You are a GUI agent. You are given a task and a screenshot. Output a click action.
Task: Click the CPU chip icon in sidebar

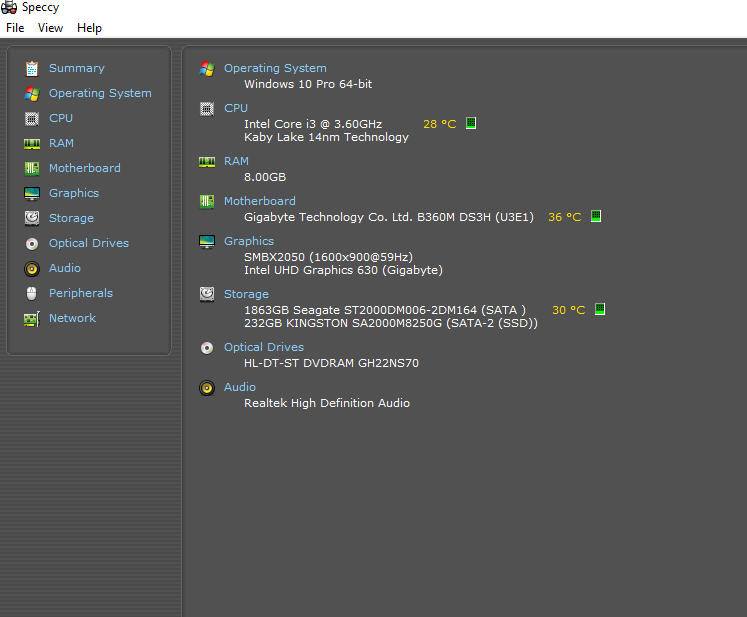coord(32,118)
